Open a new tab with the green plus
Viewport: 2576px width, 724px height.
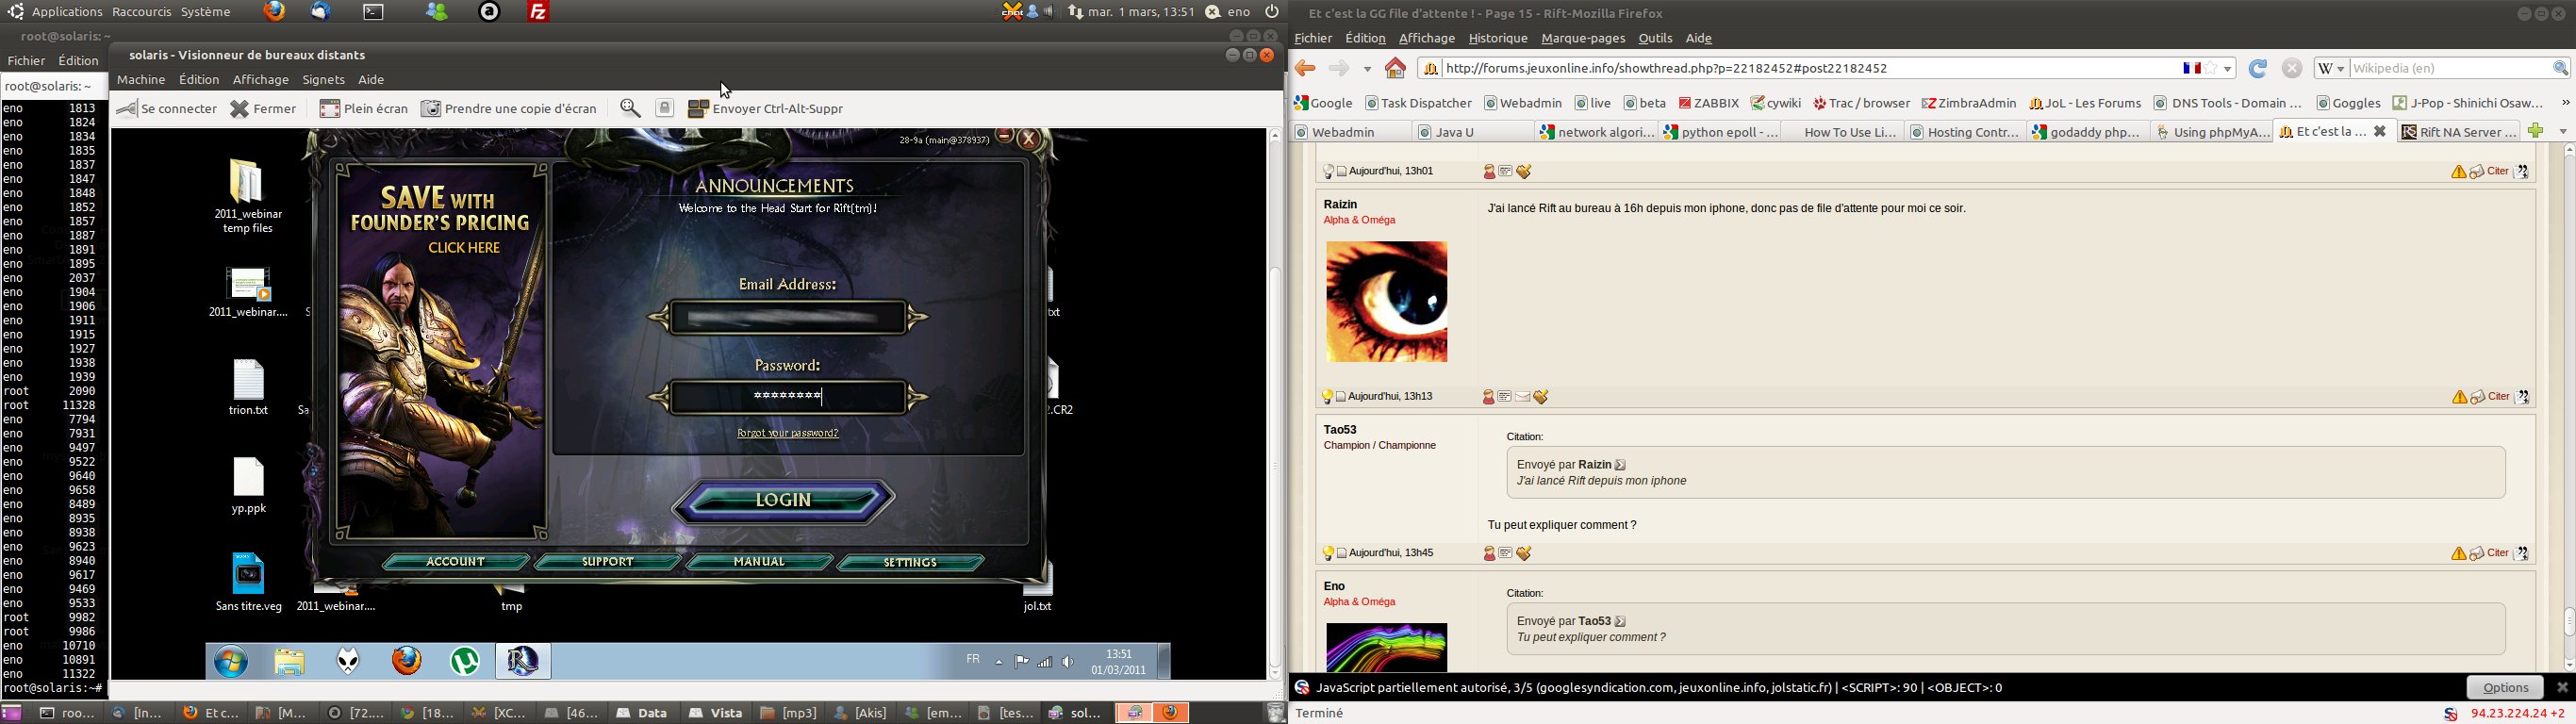point(2535,131)
